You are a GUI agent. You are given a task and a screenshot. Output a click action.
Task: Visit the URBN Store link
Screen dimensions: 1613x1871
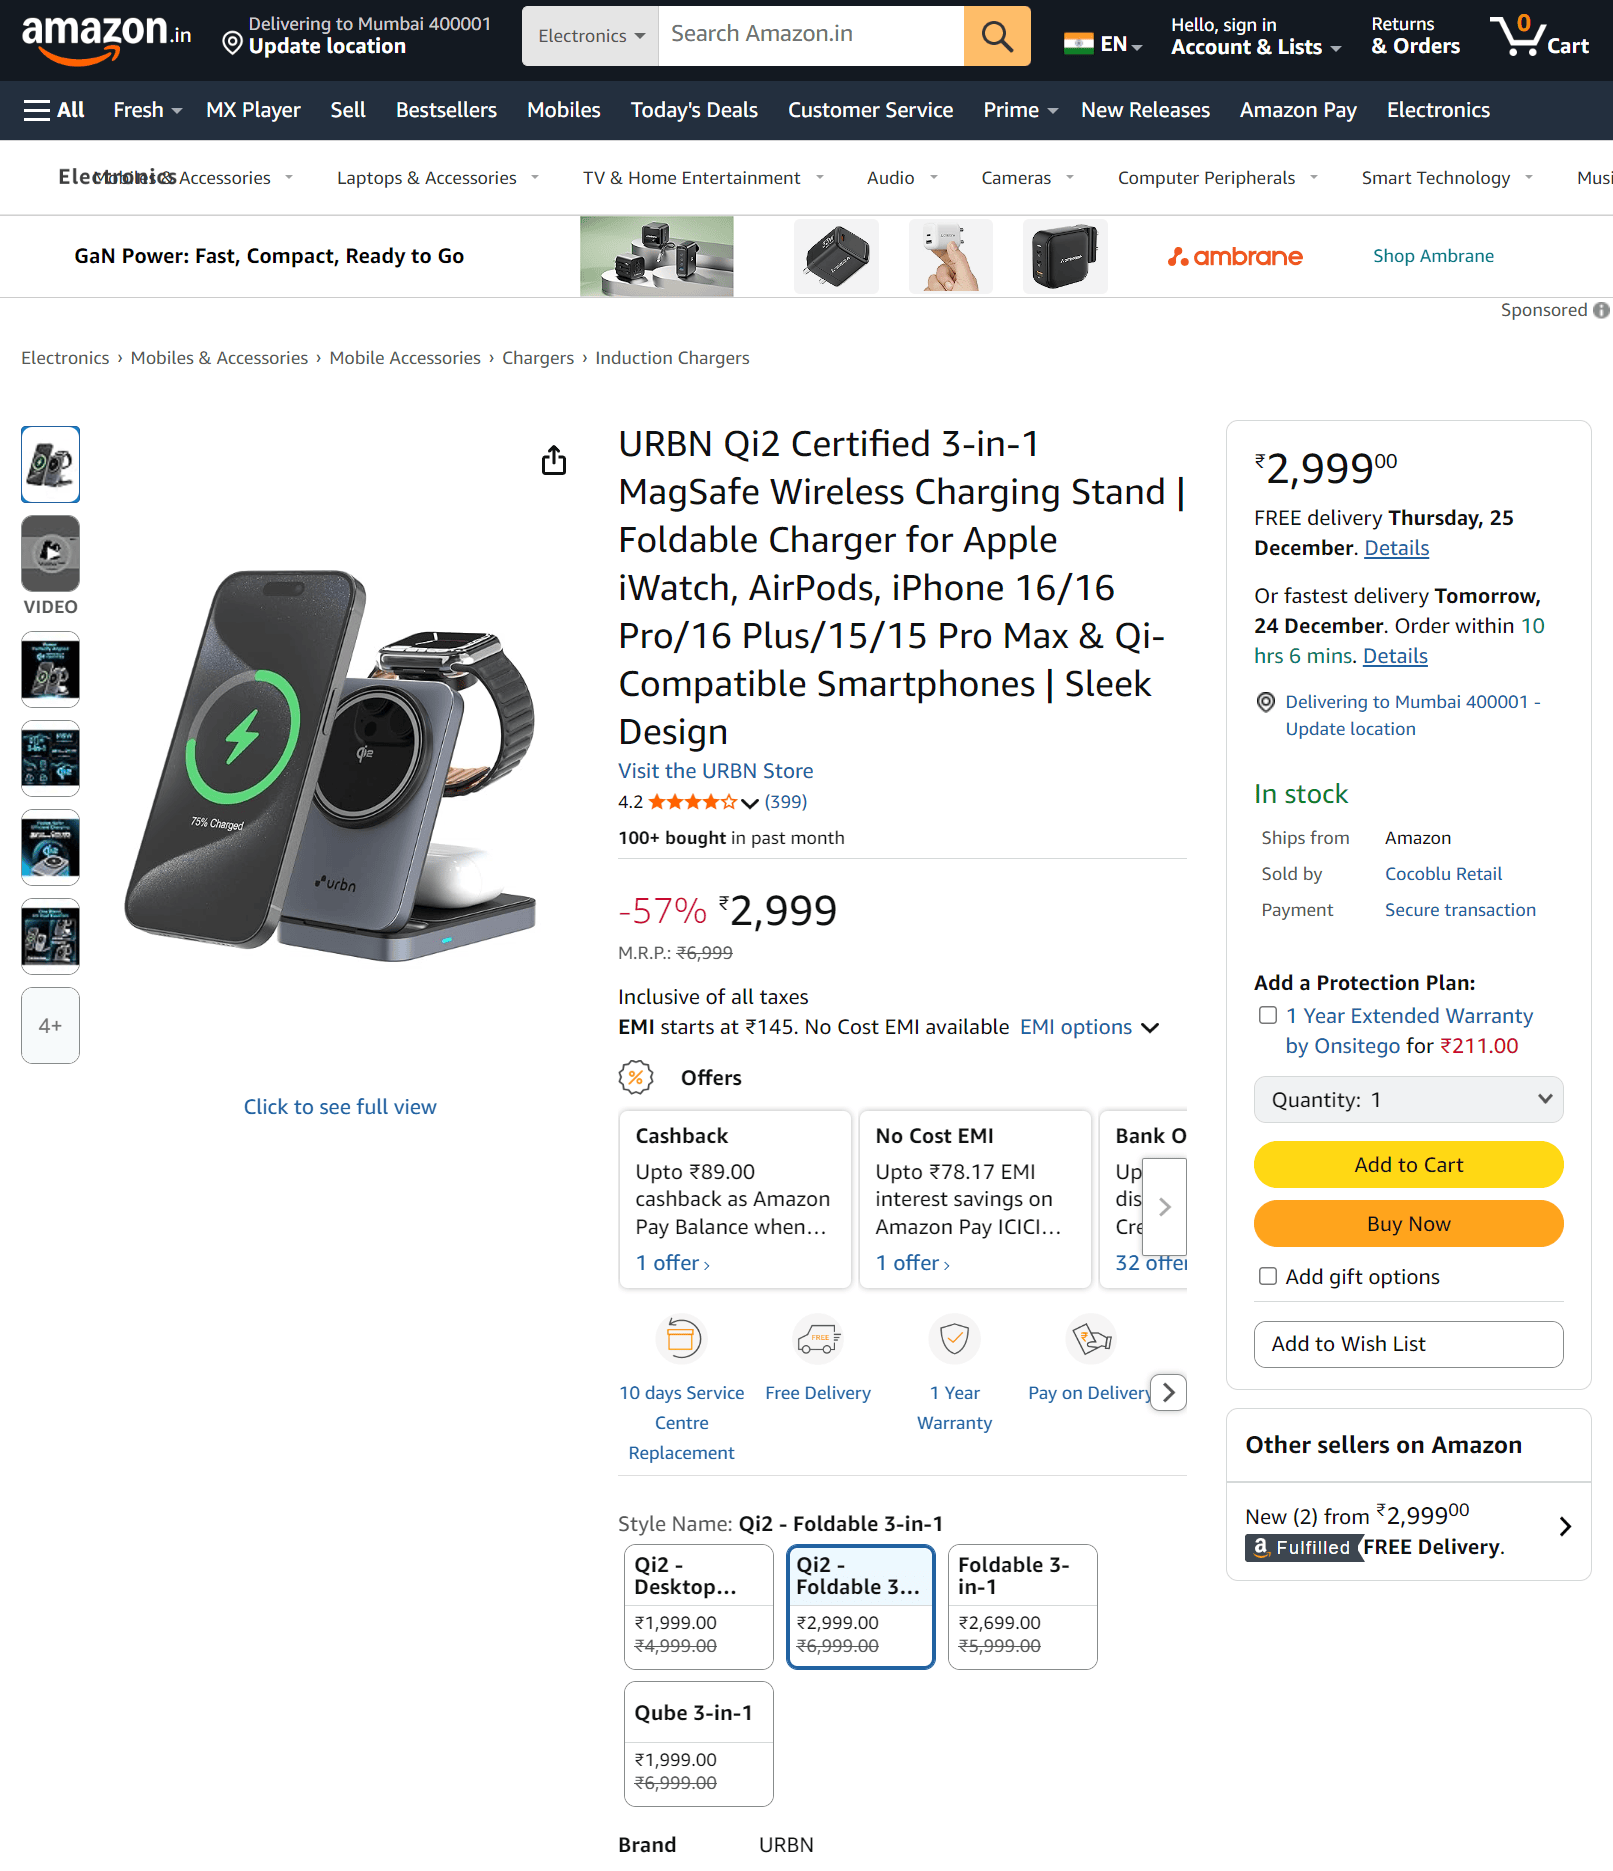coord(715,771)
